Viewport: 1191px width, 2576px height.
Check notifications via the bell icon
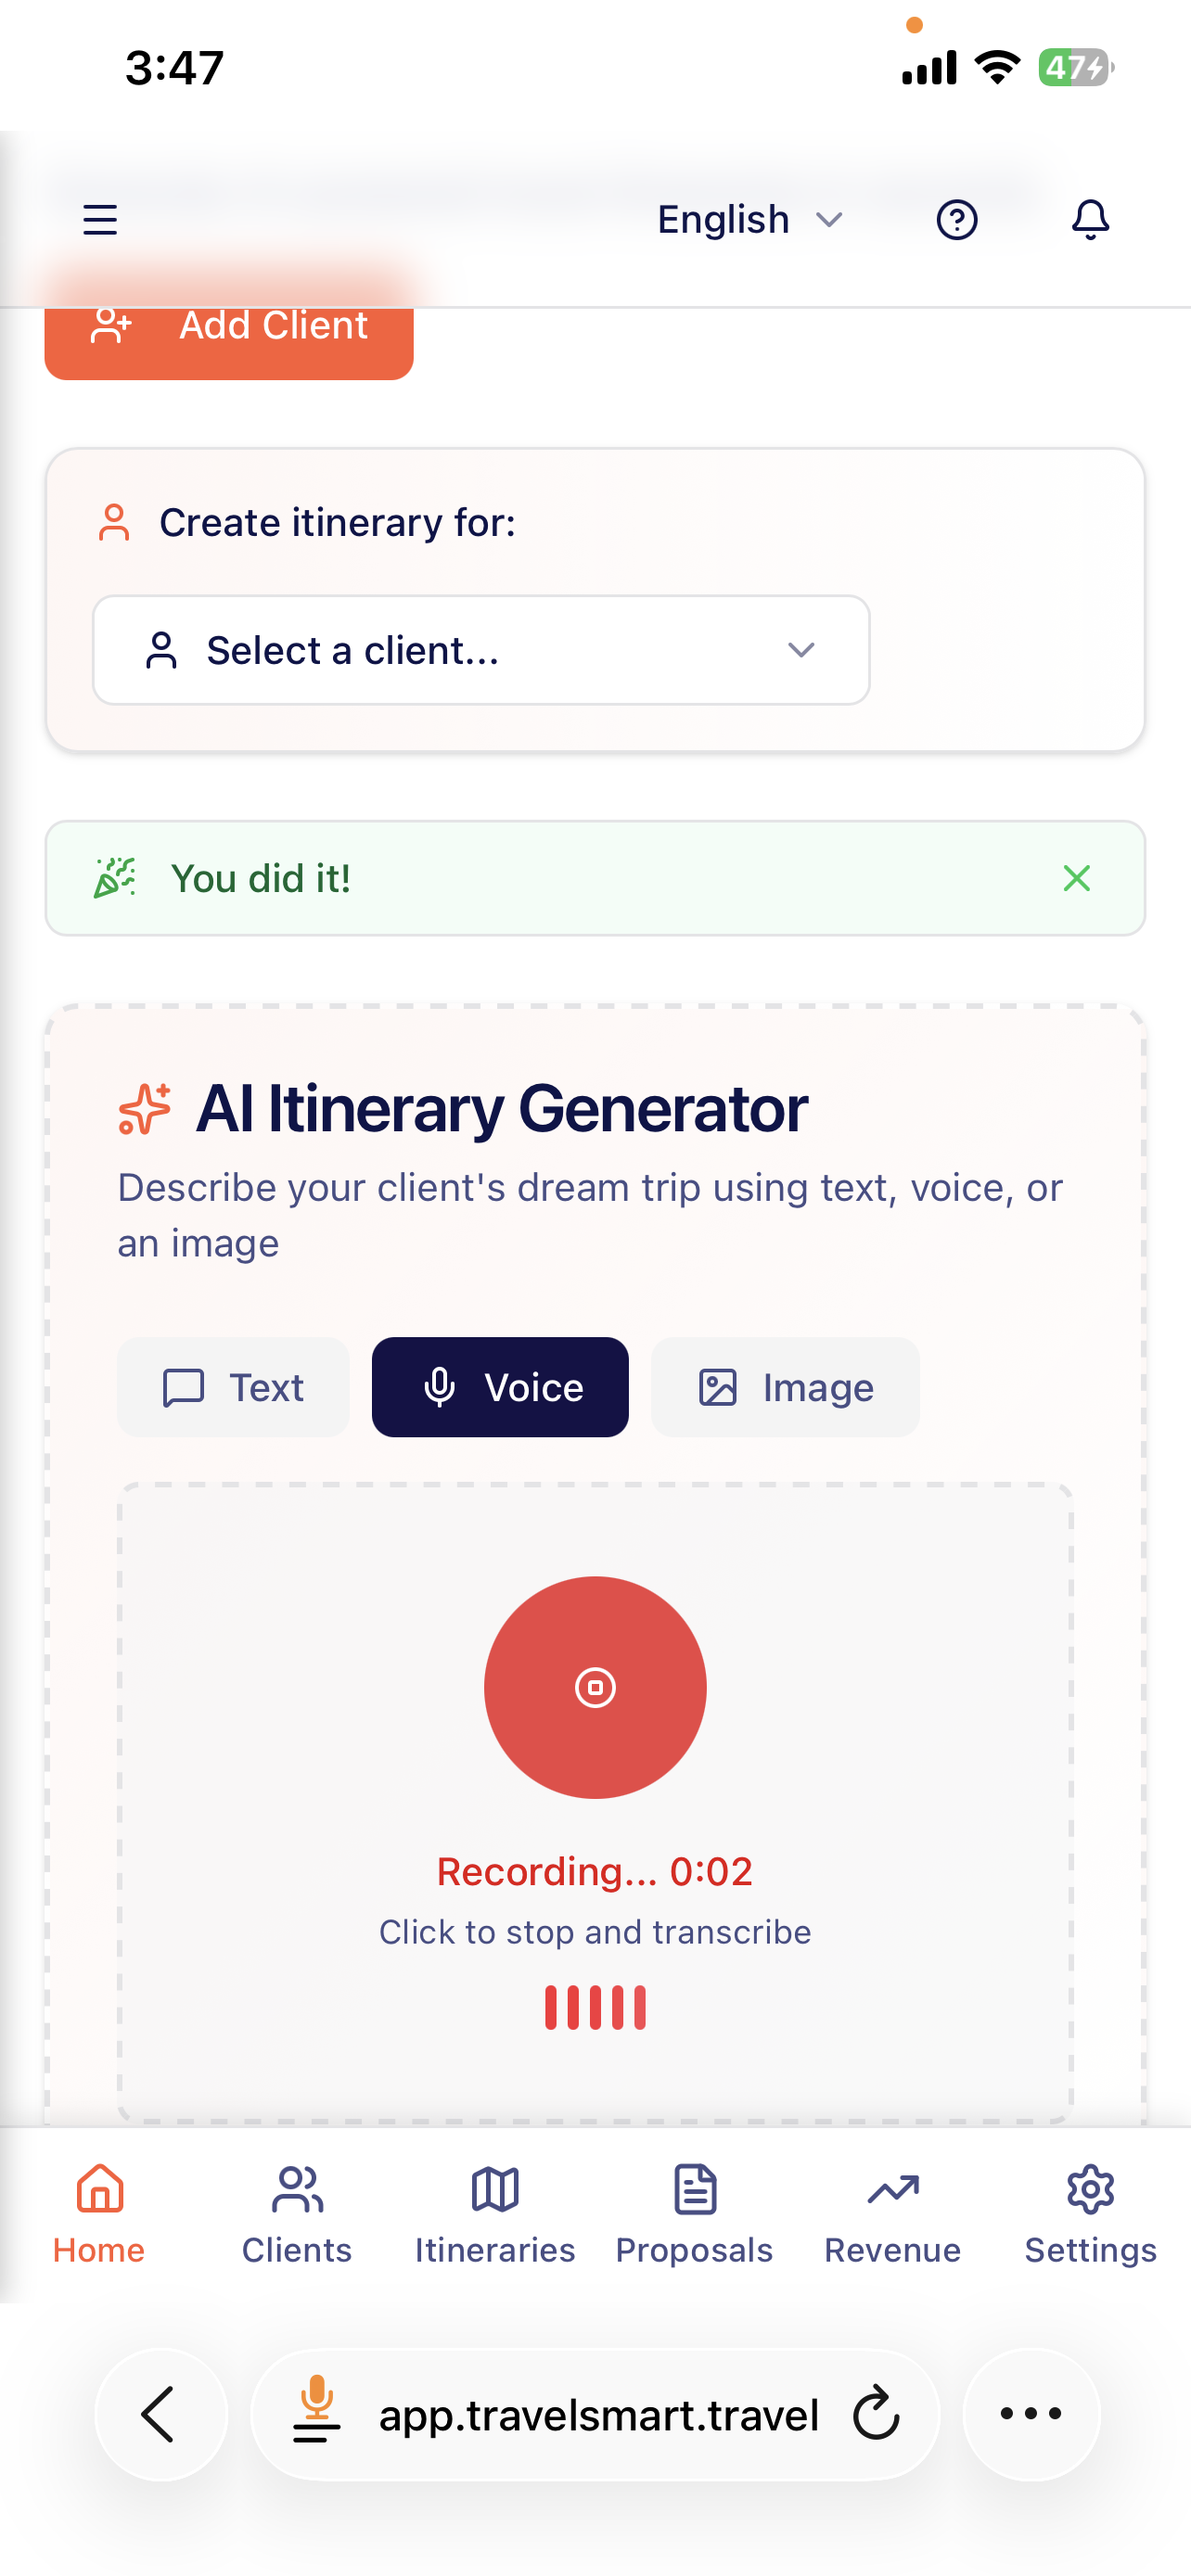[1089, 219]
